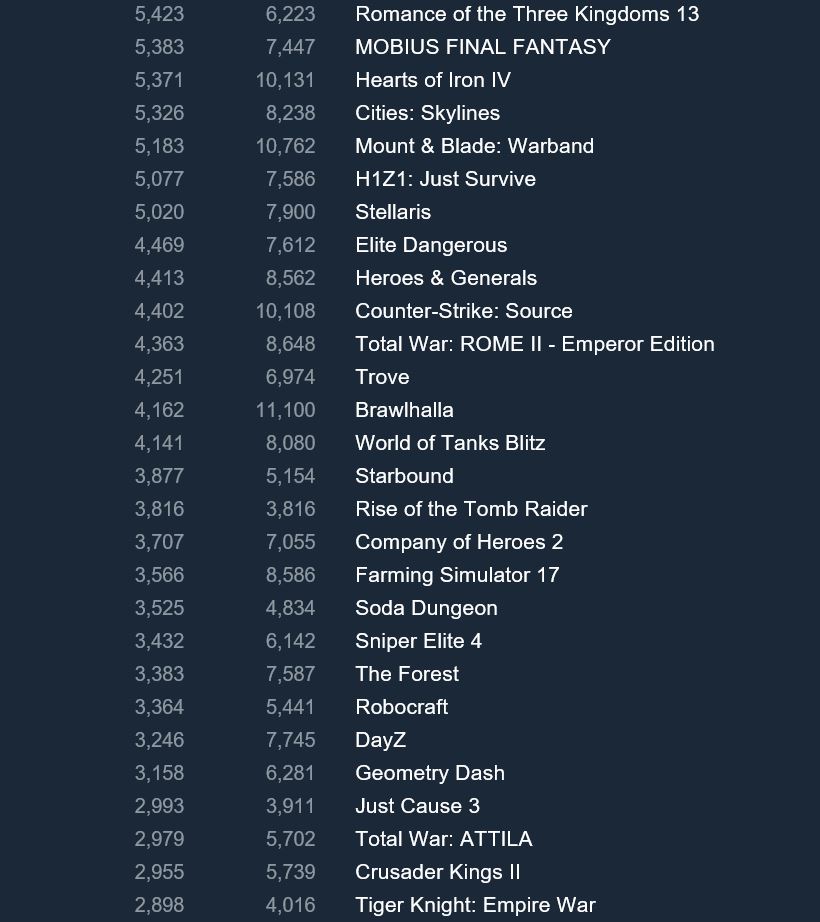The image size is (820, 922).
Task: Select Geometry Dash from the list
Action: (430, 773)
